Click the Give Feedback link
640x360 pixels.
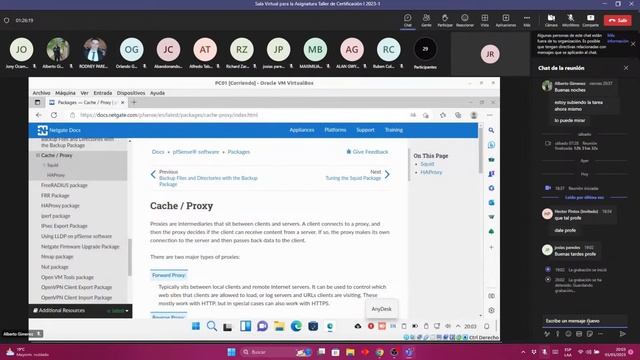coord(367,152)
